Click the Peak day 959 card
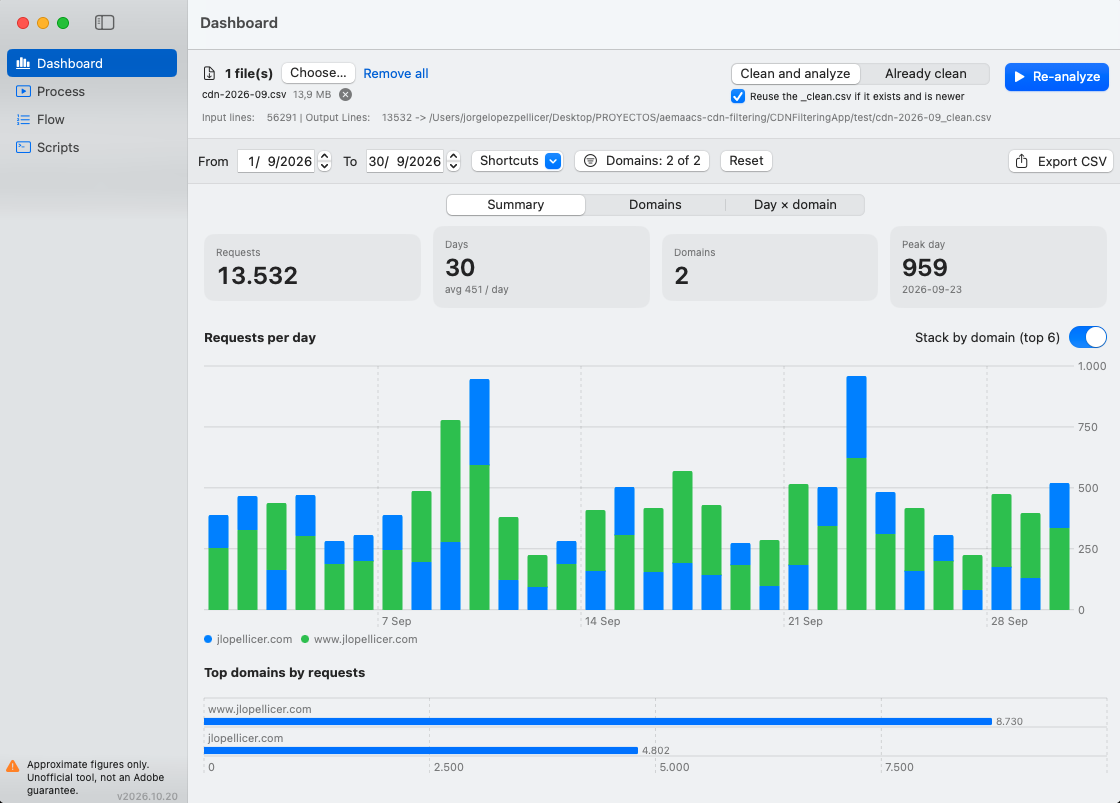The height and width of the screenshot is (803, 1120). click(x=998, y=267)
